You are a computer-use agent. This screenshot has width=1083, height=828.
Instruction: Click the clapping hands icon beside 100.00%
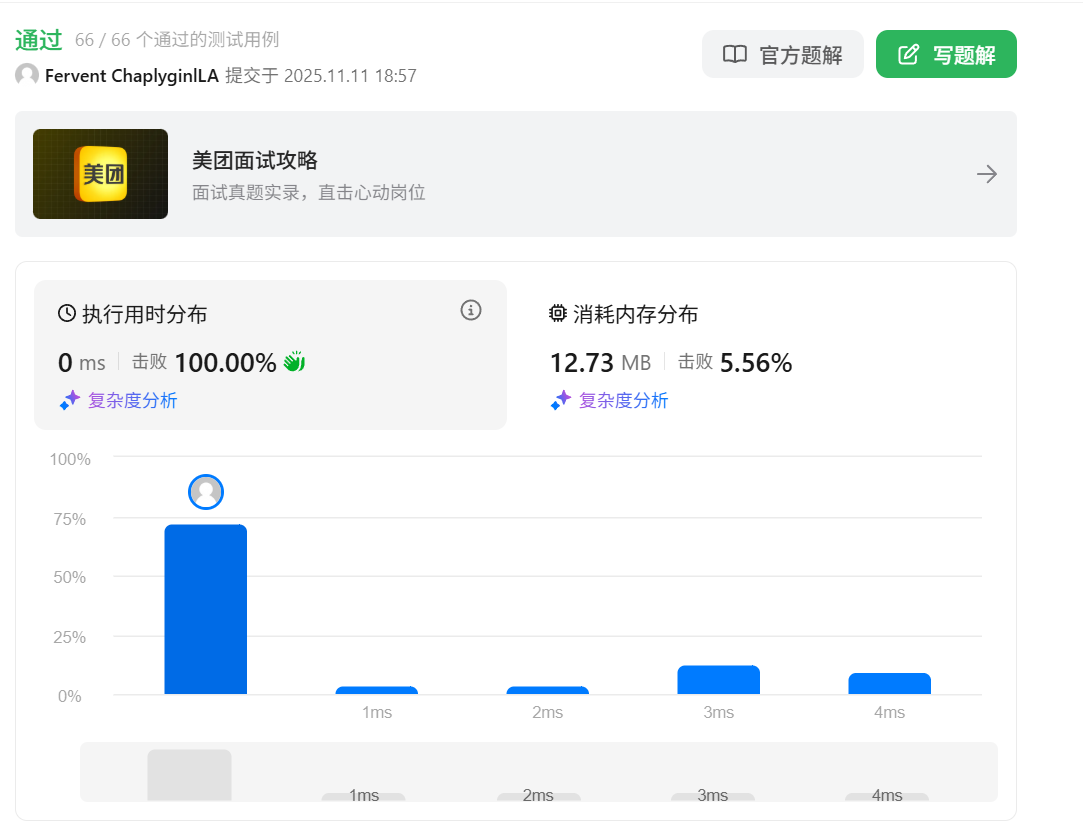(294, 361)
